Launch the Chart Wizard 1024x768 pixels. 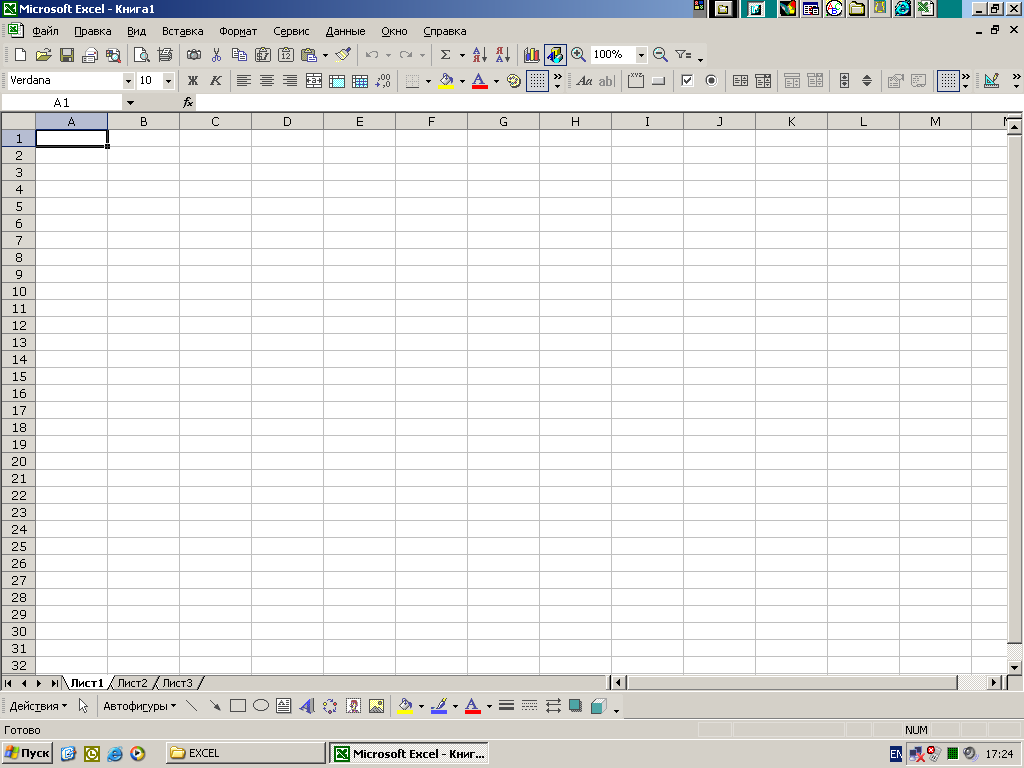(x=532, y=55)
